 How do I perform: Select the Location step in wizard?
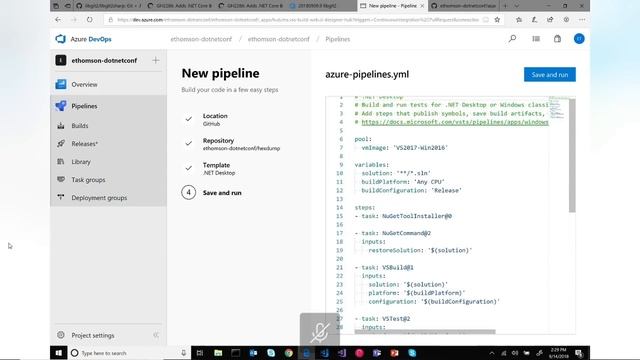pos(215,119)
